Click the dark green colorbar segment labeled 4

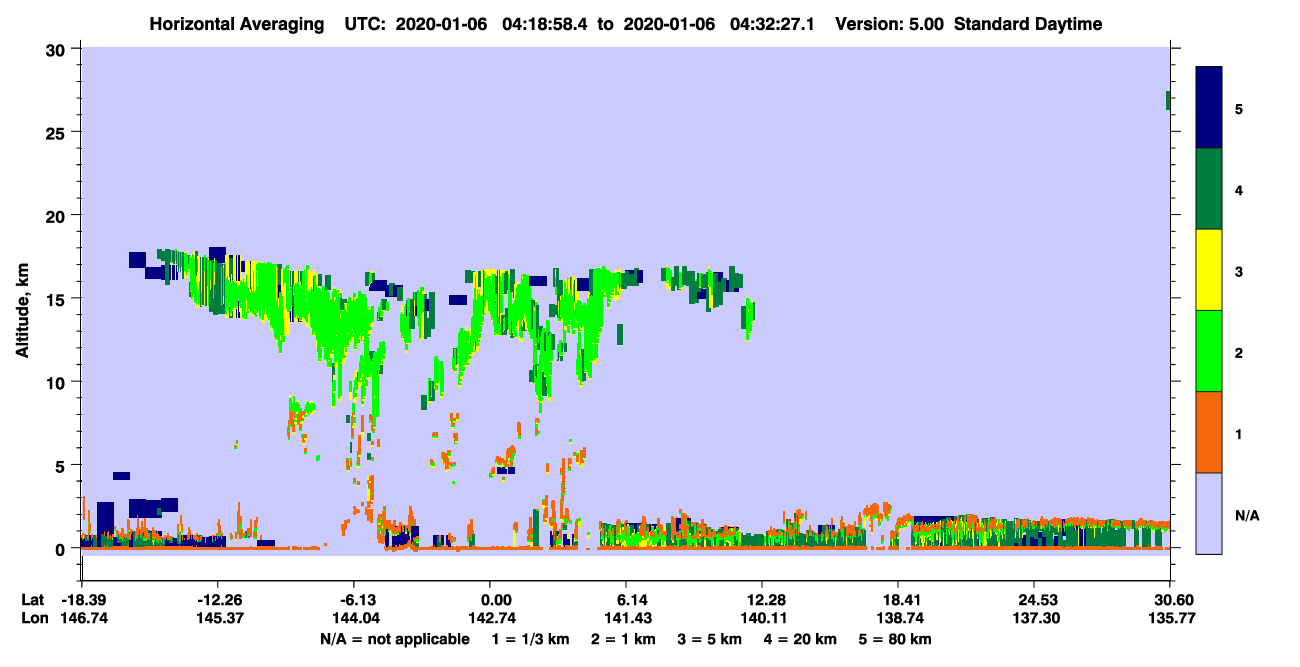tap(1209, 189)
